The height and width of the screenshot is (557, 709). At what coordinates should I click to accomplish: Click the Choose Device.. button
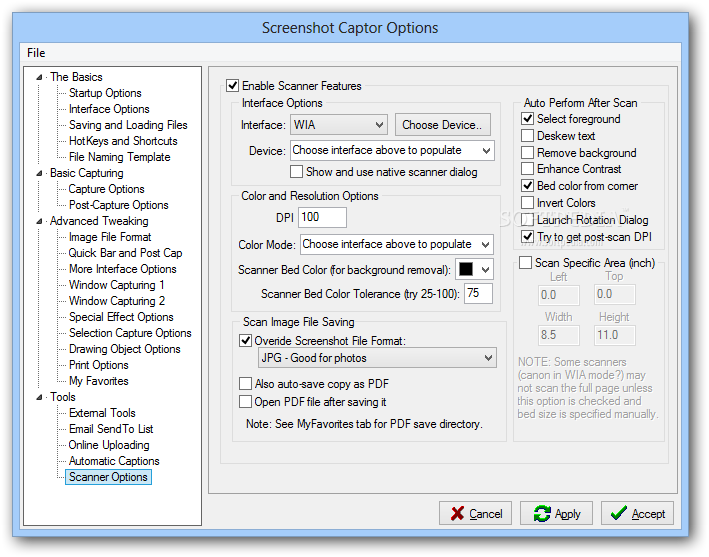click(443, 125)
